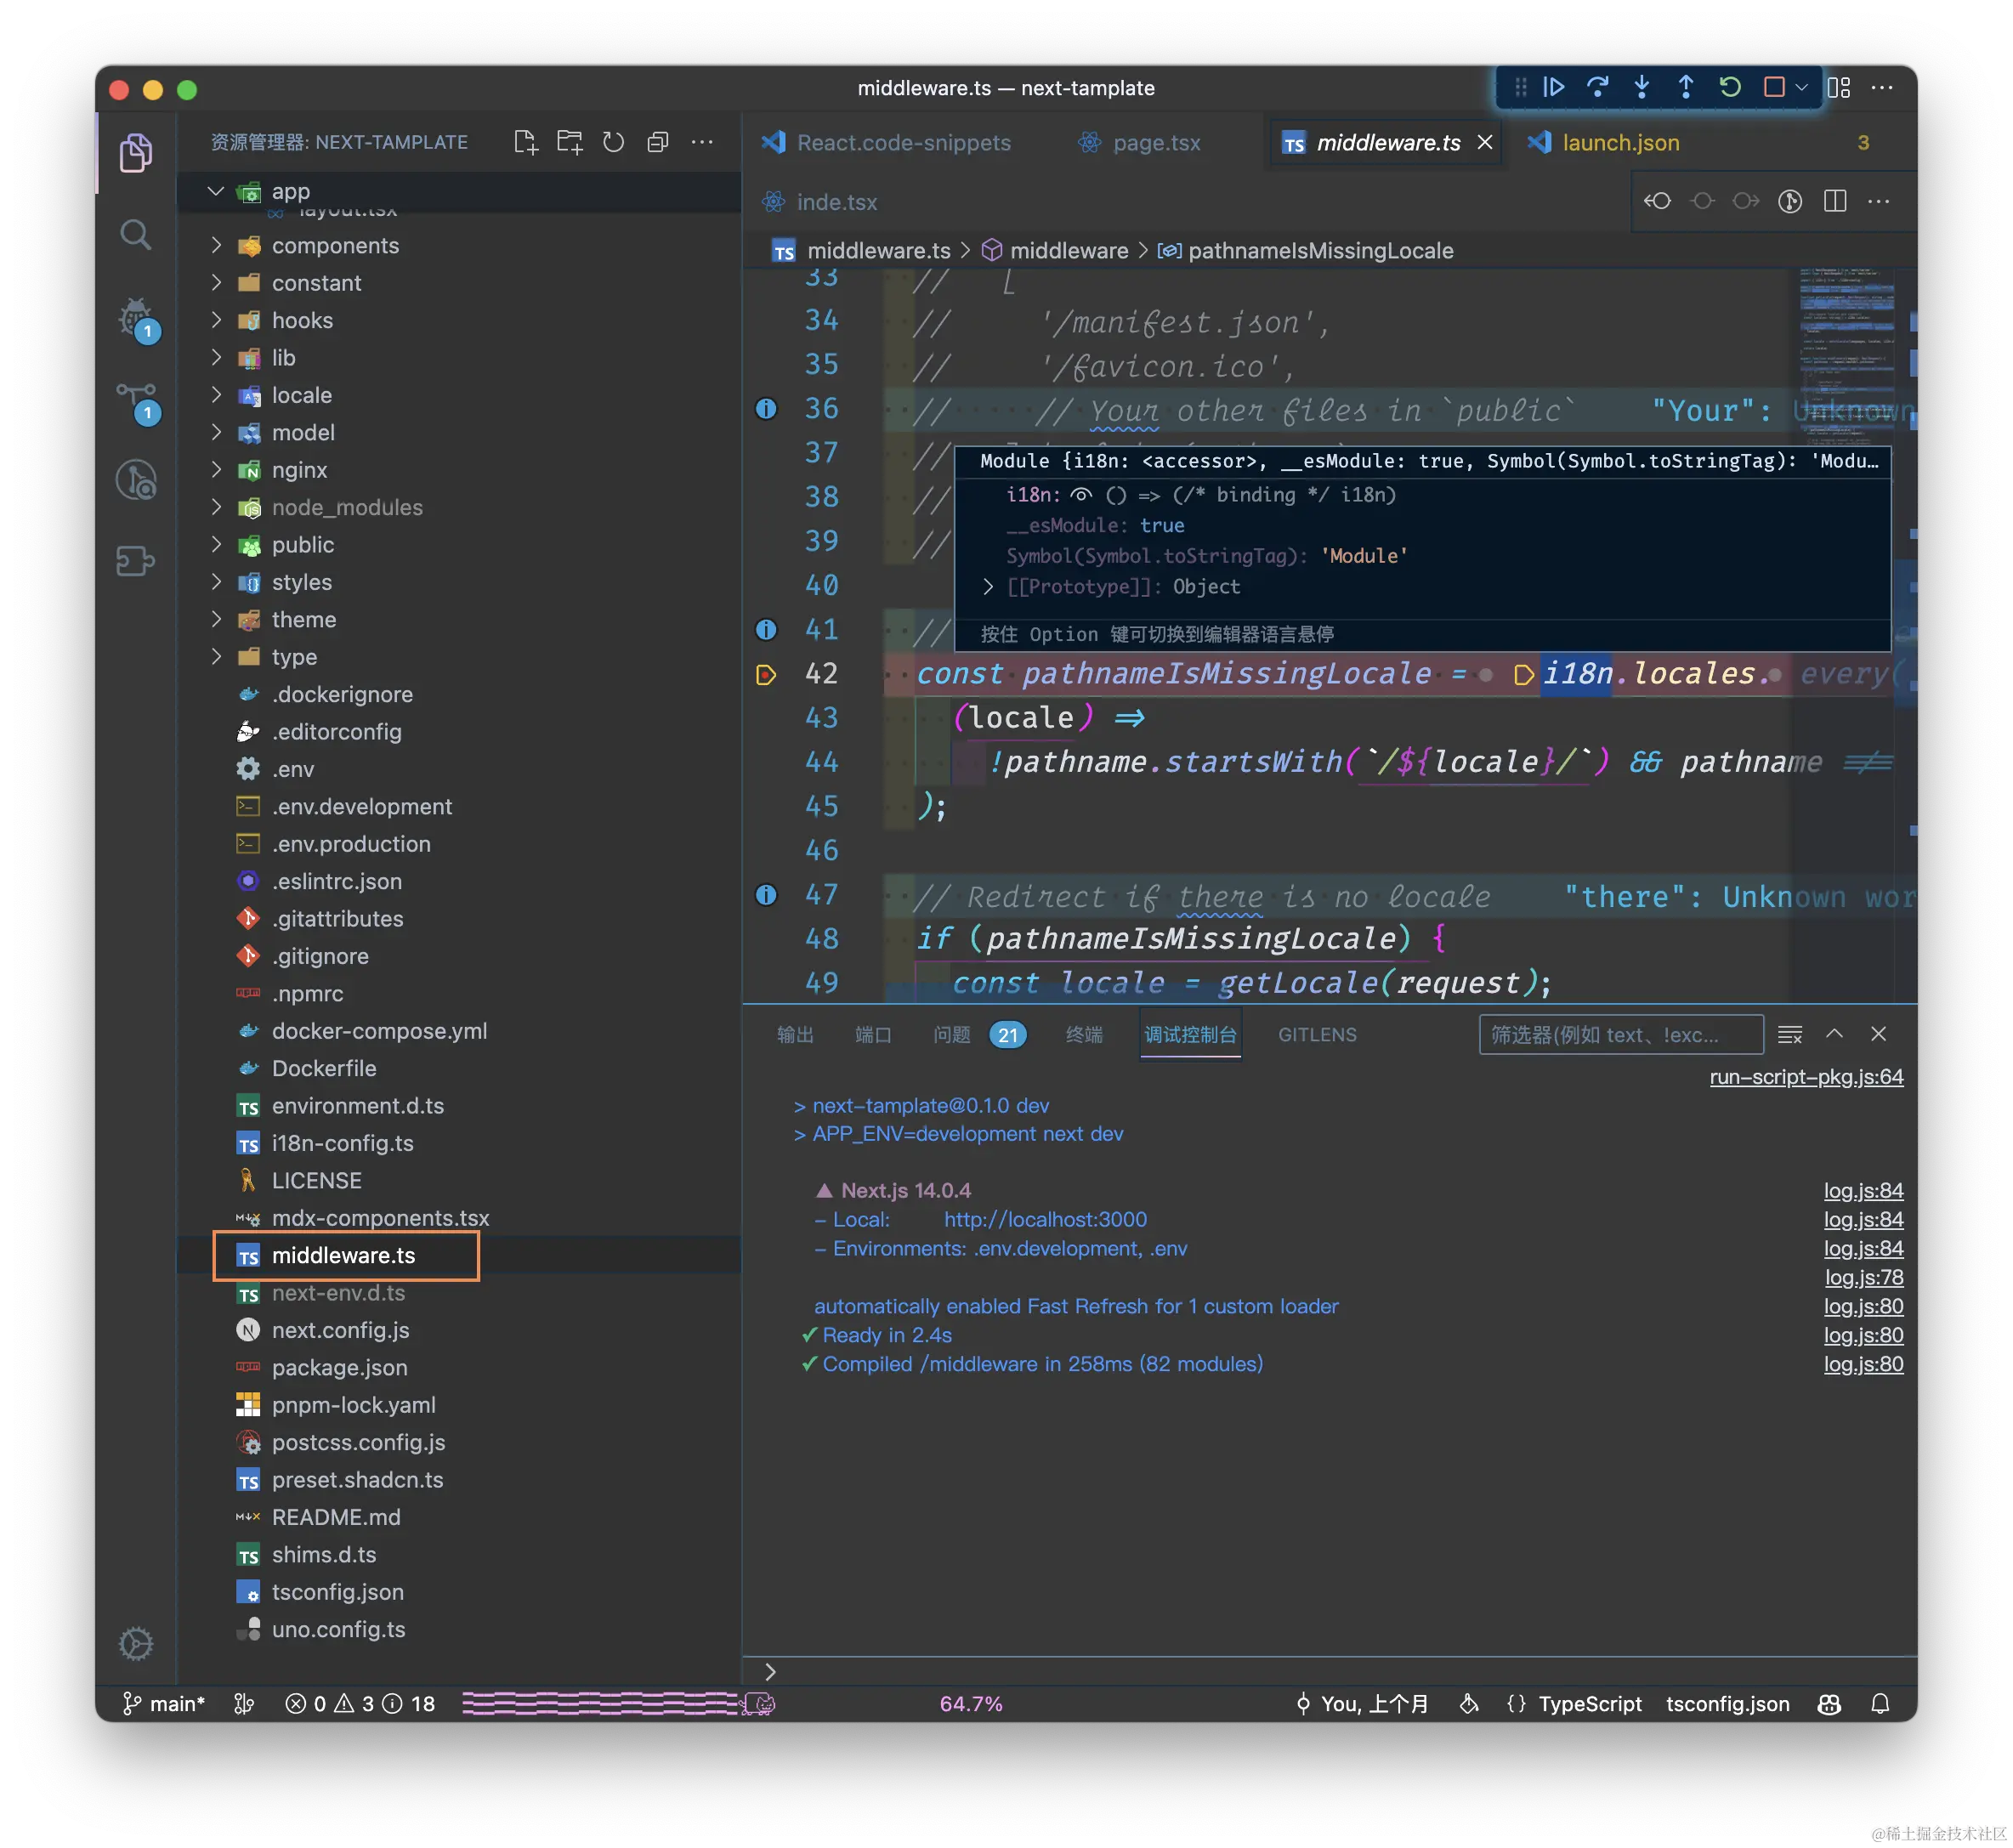Select Step Into in the debug toolbar
The image size is (2013, 1848).
pos(1642,87)
